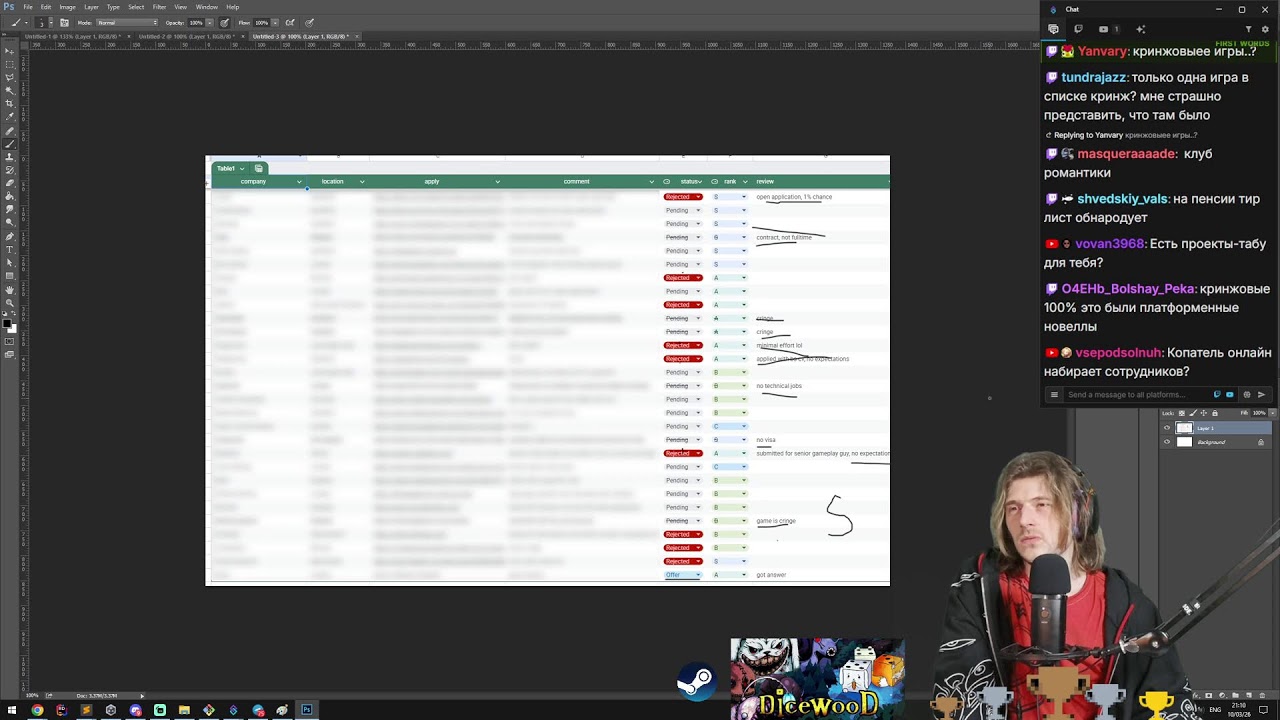Select the Crop tool

tap(9, 104)
